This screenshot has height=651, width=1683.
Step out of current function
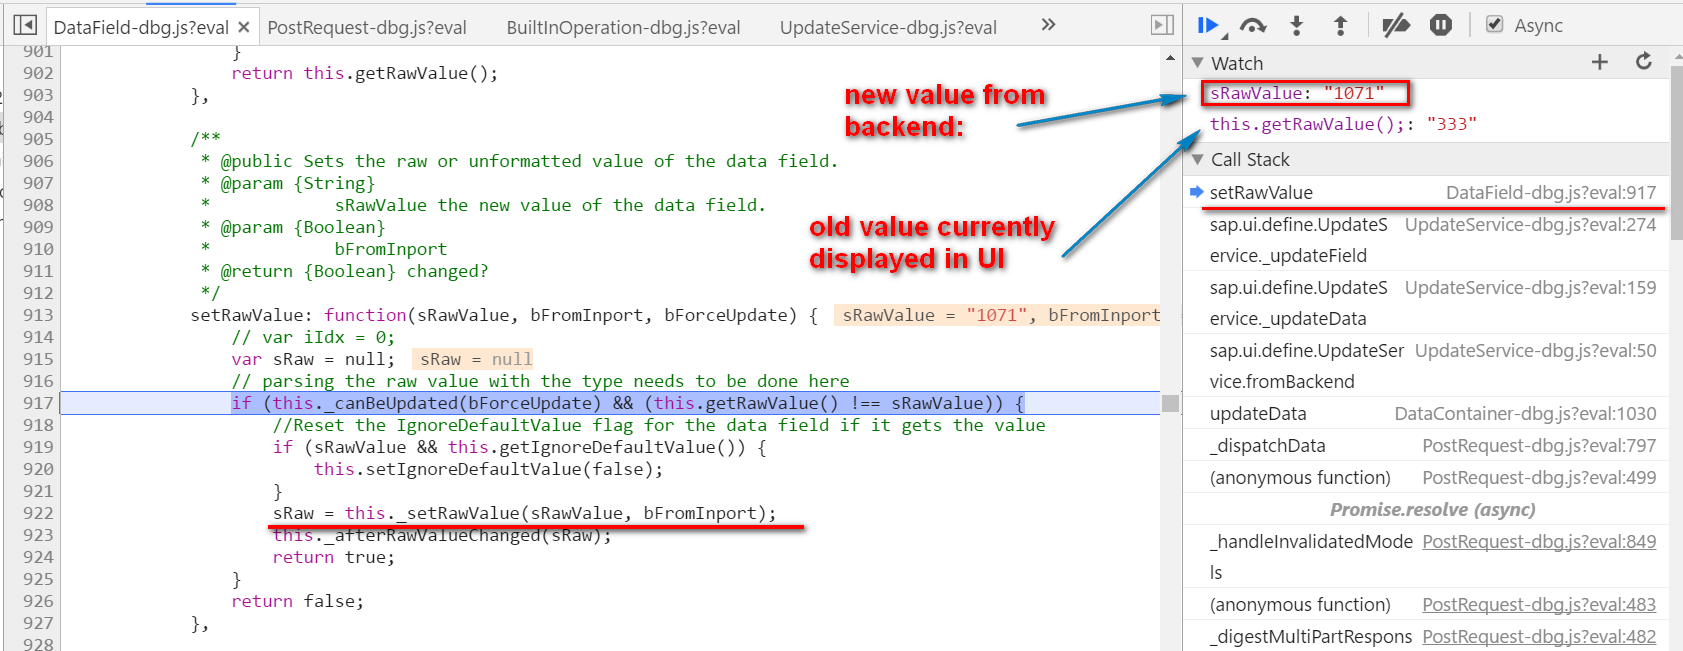click(1340, 26)
